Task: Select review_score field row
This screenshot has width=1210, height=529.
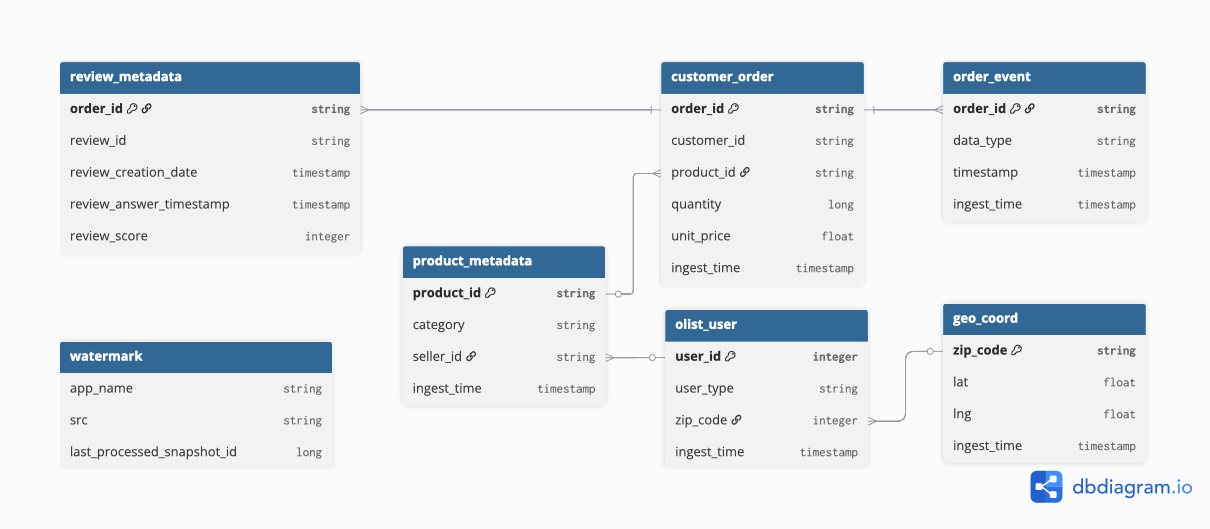Action: click(210, 236)
